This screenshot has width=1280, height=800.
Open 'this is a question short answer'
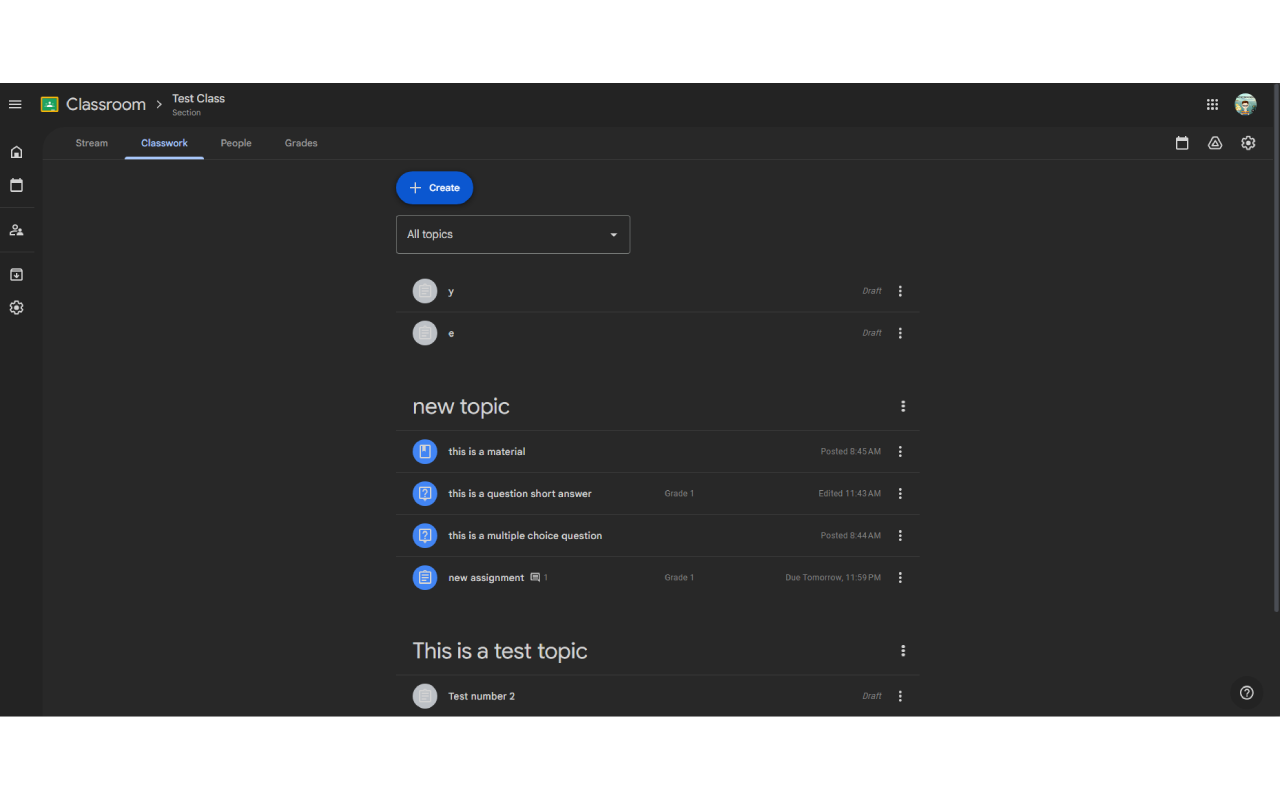[x=520, y=494]
